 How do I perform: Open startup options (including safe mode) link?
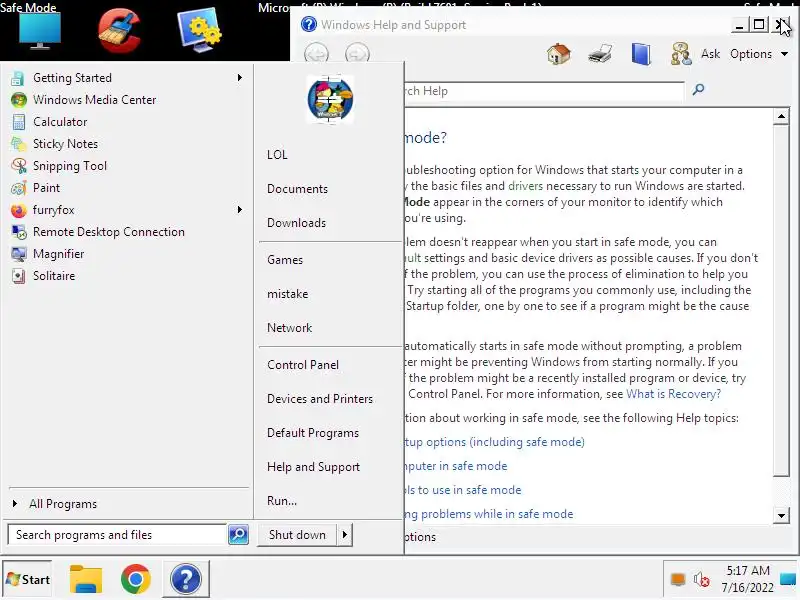point(494,442)
